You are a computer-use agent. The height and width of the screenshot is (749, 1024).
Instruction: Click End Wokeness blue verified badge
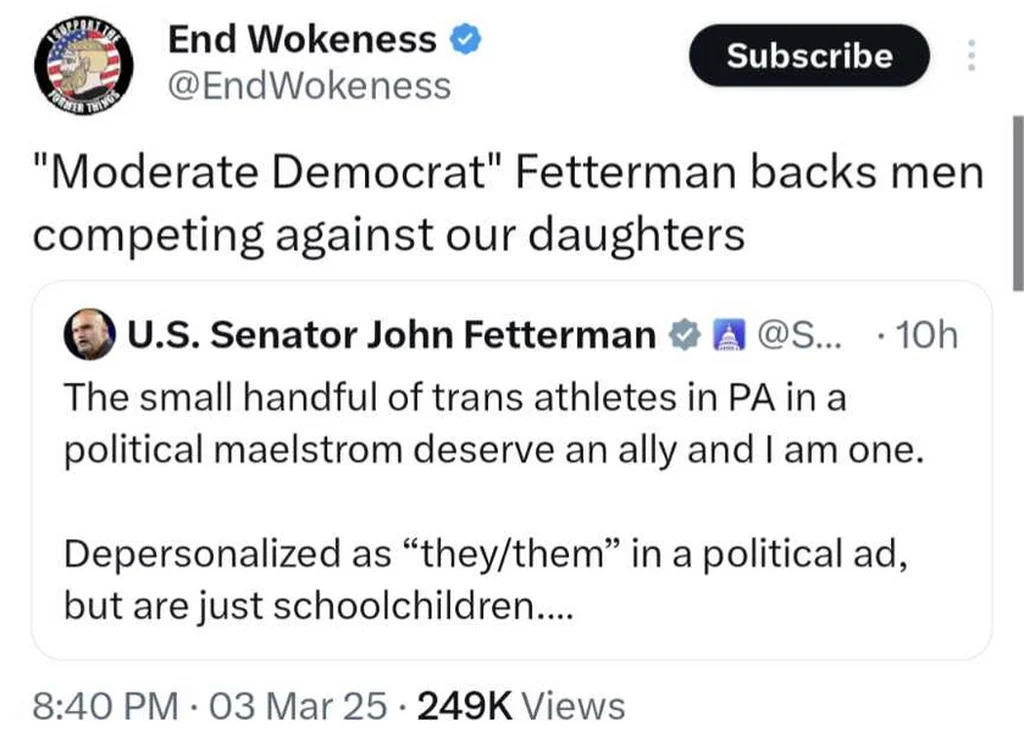[467, 39]
